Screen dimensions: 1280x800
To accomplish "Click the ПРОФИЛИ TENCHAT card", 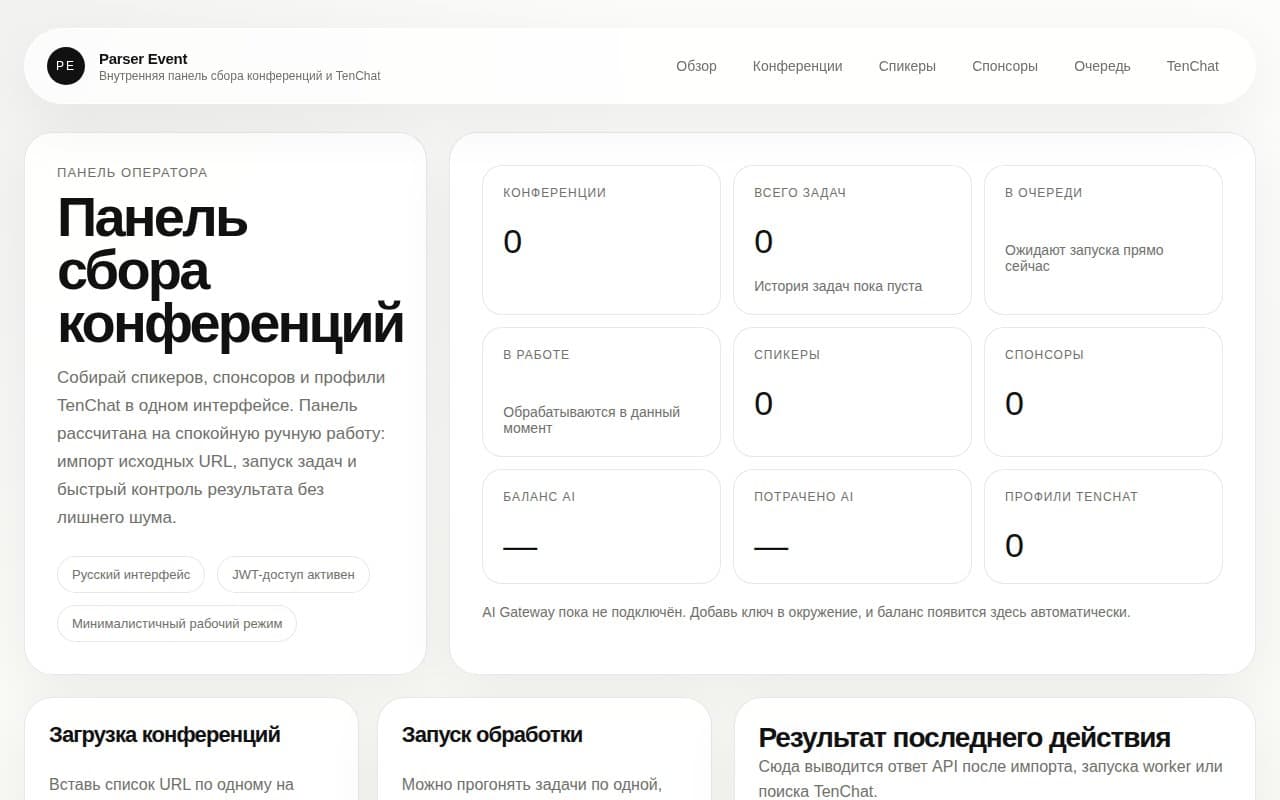I will point(1103,526).
